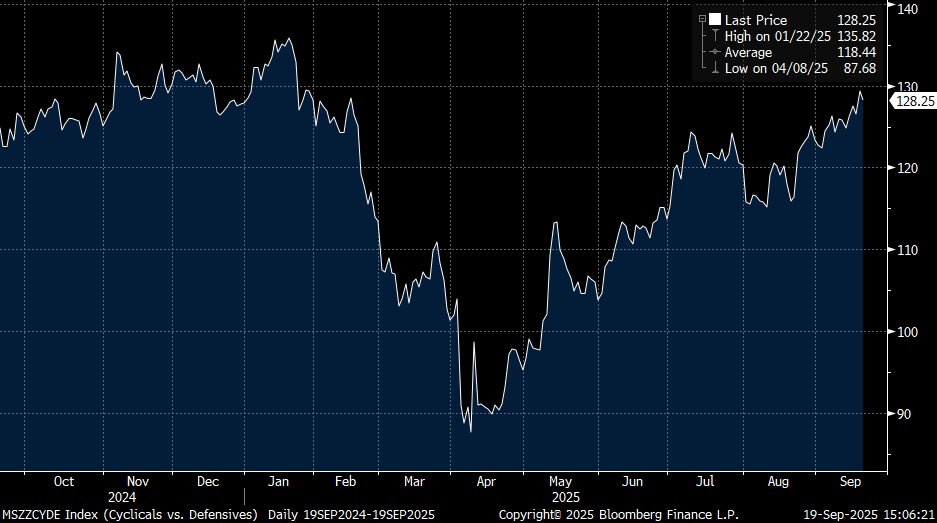The image size is (937, 523).
Task: Click the Daily 19SEP2024-19SEP2025 range text
Action: tap(349, 514)
